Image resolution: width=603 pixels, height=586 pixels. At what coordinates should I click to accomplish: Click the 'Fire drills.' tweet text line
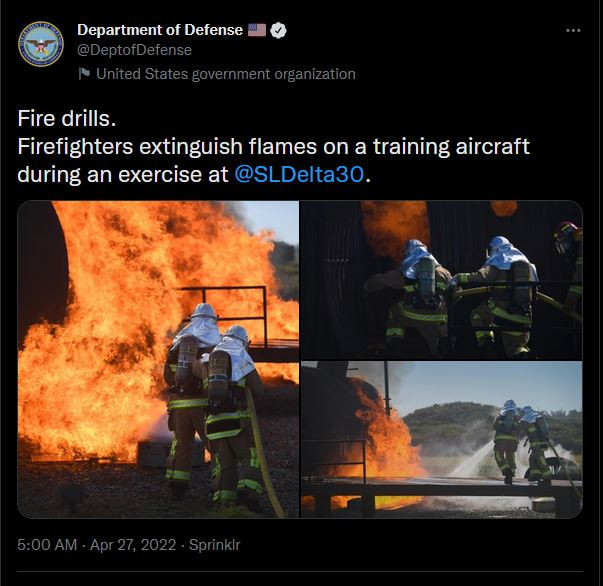[67, 118]
